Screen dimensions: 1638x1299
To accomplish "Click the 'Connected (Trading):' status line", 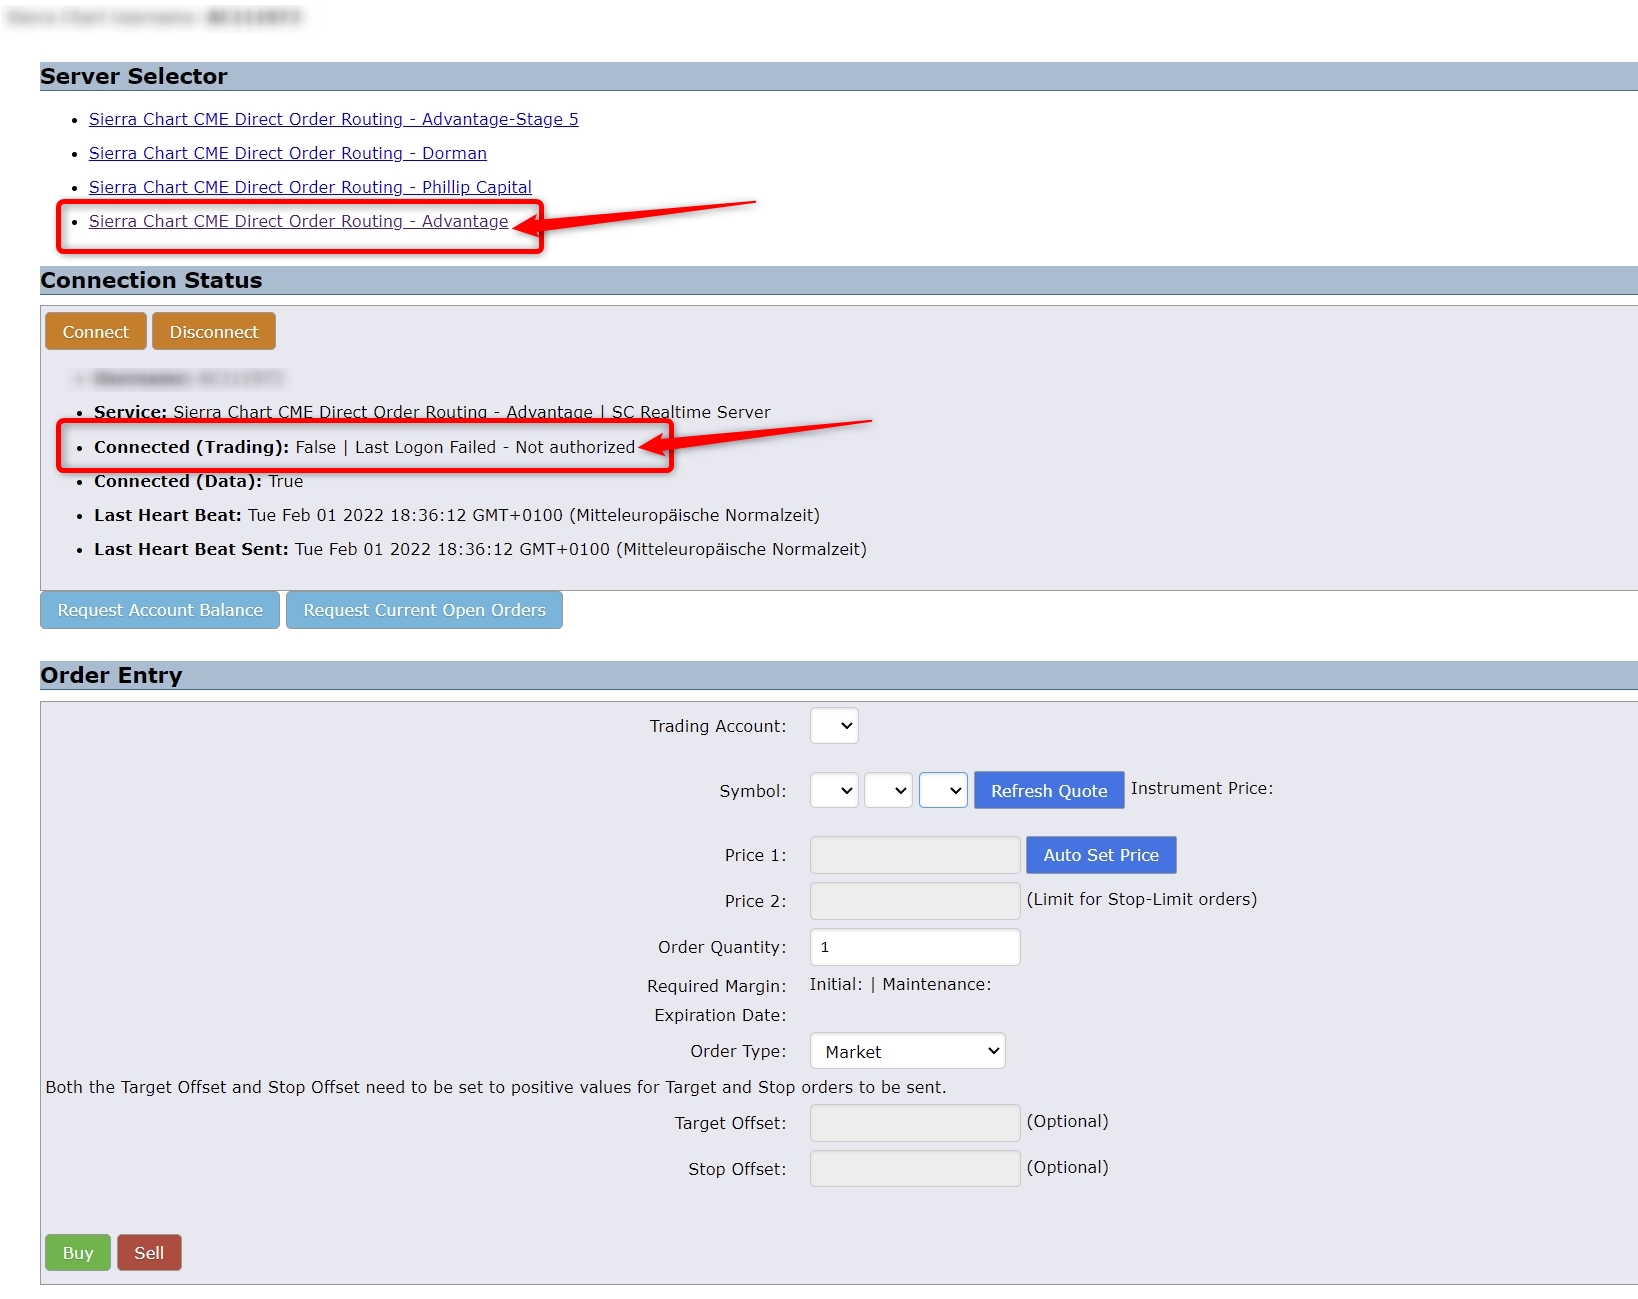I will click(x=364, y=447).
